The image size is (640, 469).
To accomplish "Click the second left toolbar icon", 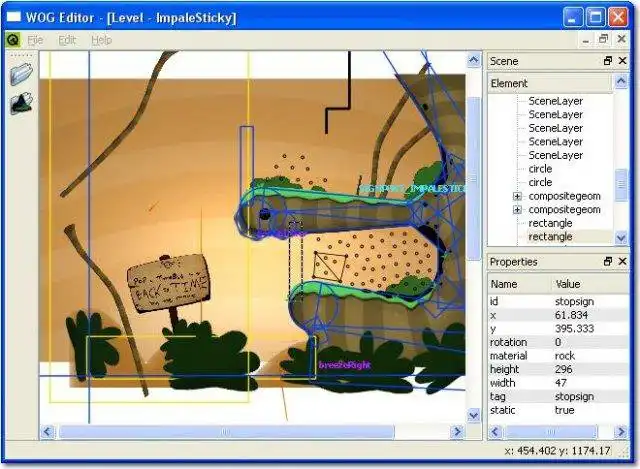I will tap(21, 104).
